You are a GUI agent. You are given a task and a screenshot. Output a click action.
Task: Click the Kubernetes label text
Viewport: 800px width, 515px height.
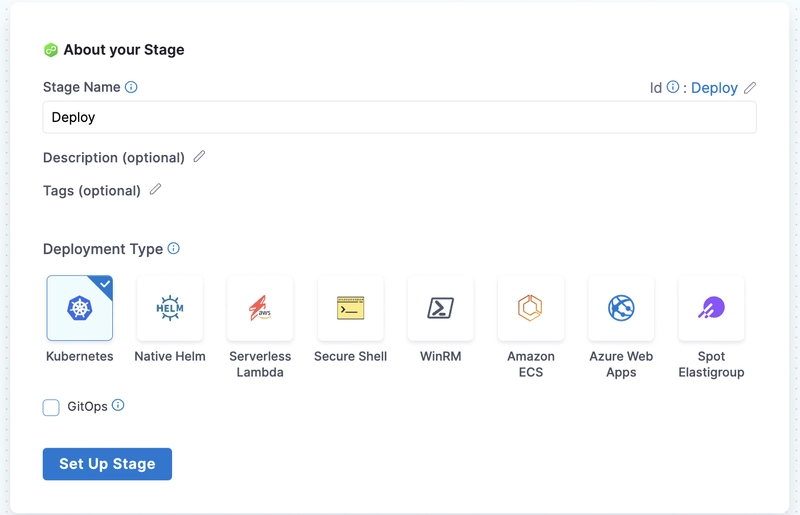(80, 356)
